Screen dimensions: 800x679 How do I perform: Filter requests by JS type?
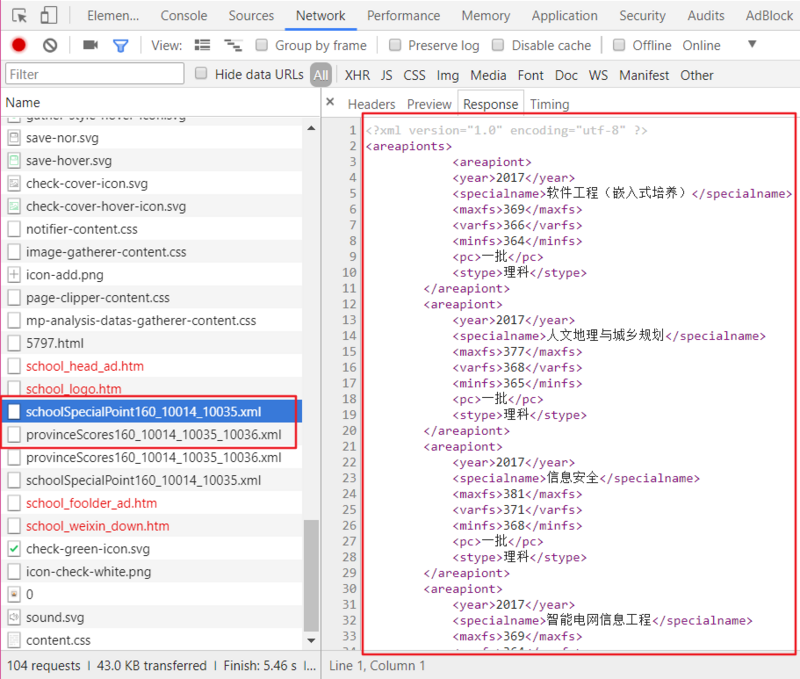[x=386, y=75]
